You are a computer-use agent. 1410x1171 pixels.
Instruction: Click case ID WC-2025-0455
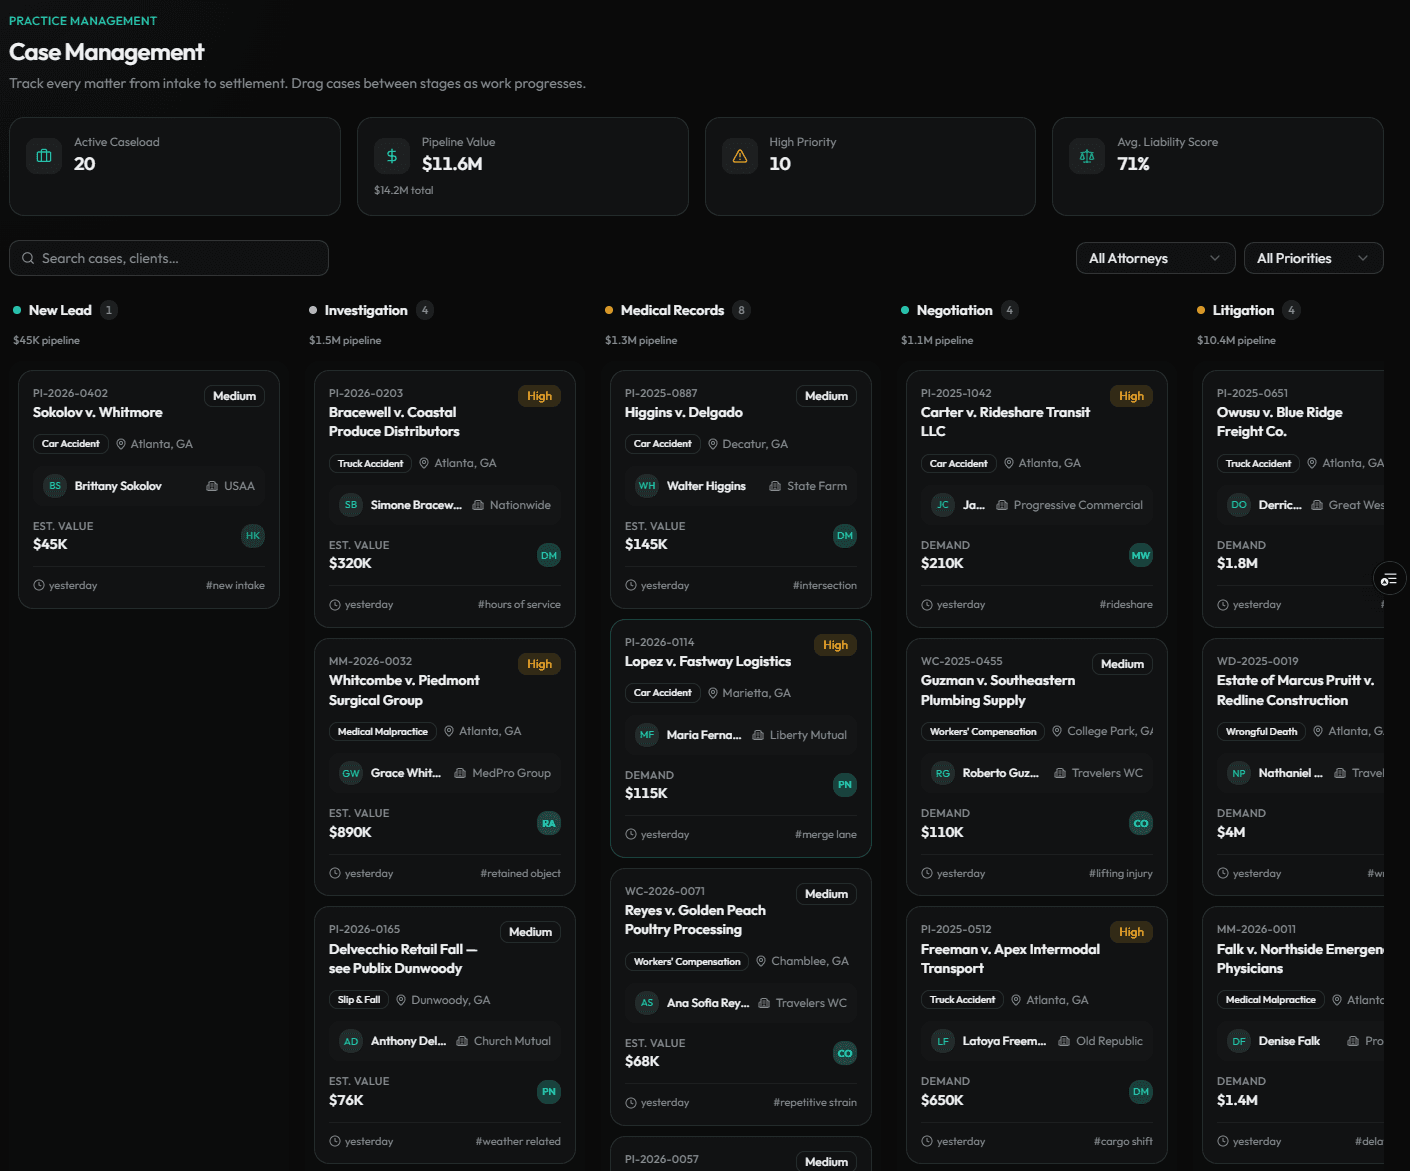pyautogui.click(x=961, y=661)
